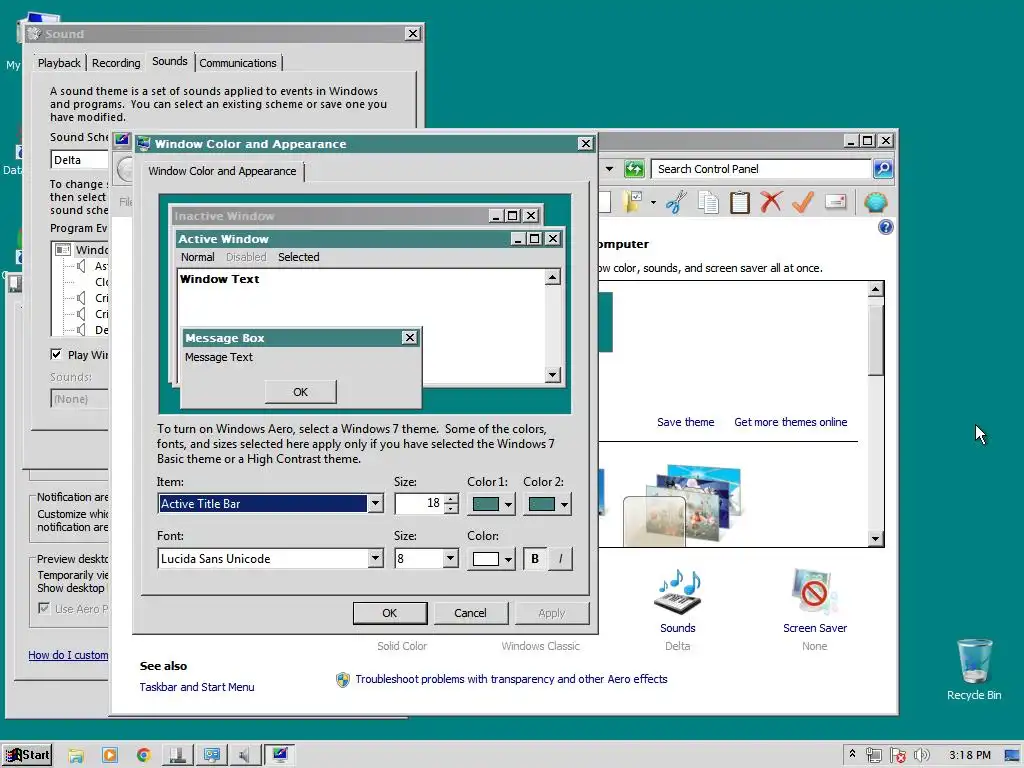Click the folder options icon in toolbar
Screen dimensions: 1024x768
(632, 202)
